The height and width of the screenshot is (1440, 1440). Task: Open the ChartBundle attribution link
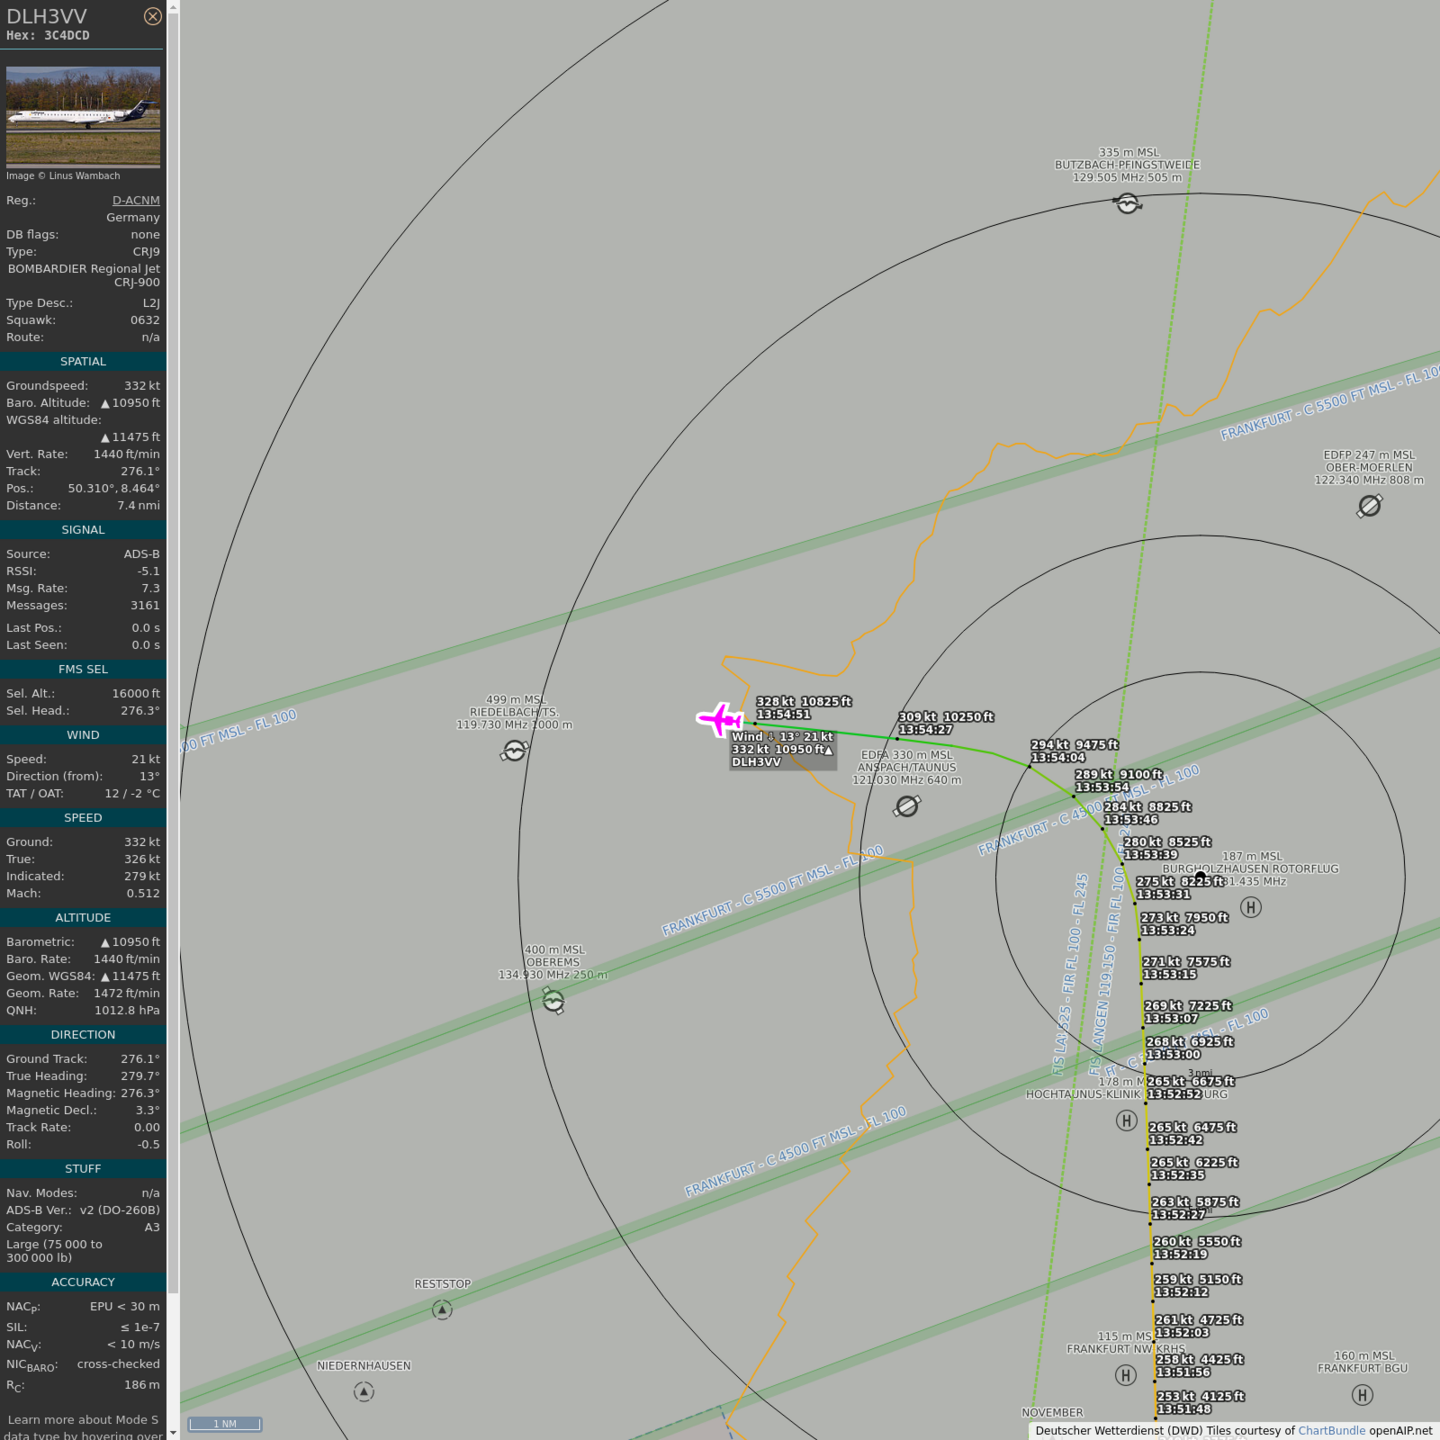tap(1331, 1431)
